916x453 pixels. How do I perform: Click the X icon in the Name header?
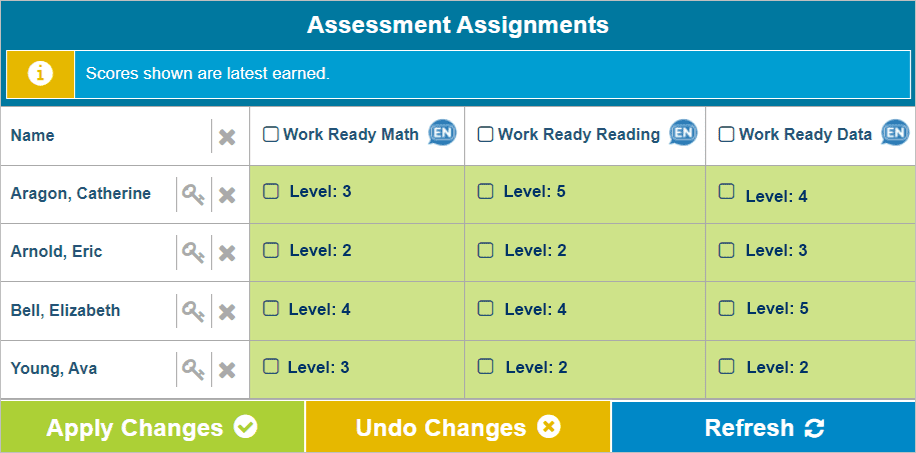click(227, 137)
